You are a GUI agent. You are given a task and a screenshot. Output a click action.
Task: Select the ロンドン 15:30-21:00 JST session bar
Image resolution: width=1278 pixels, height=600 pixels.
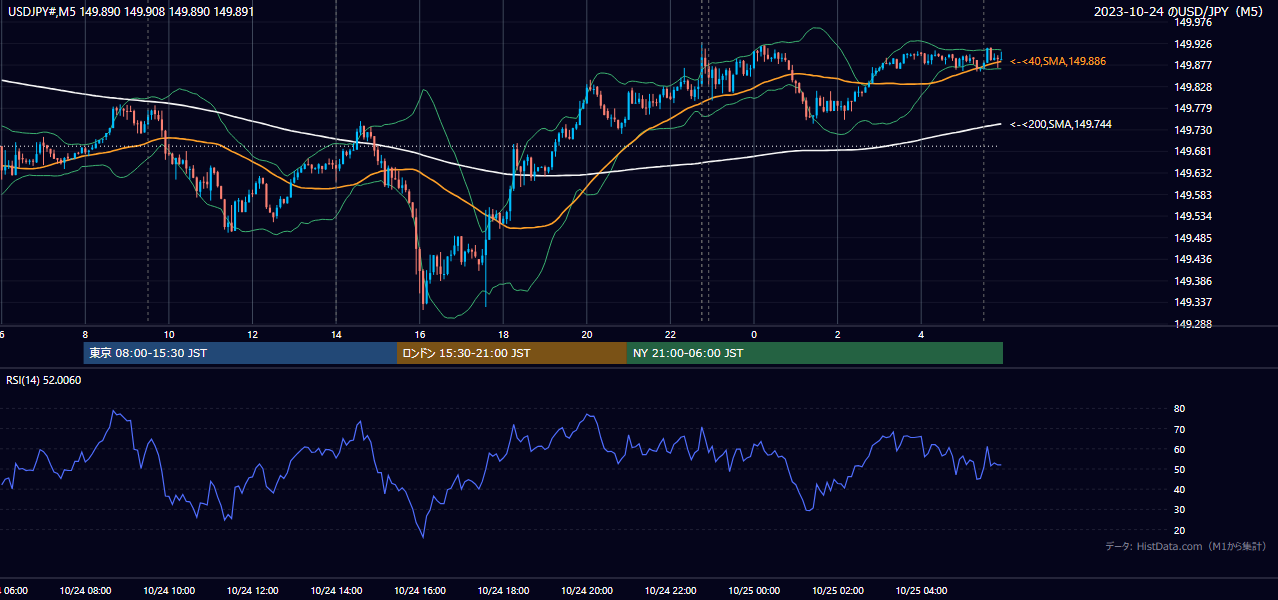click(x=511, y=353)
